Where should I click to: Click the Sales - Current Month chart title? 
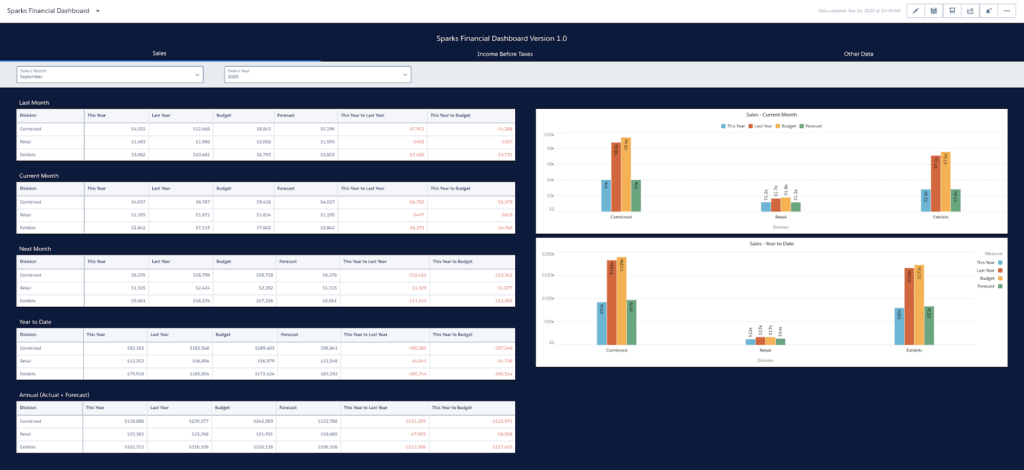coord(771,114)
